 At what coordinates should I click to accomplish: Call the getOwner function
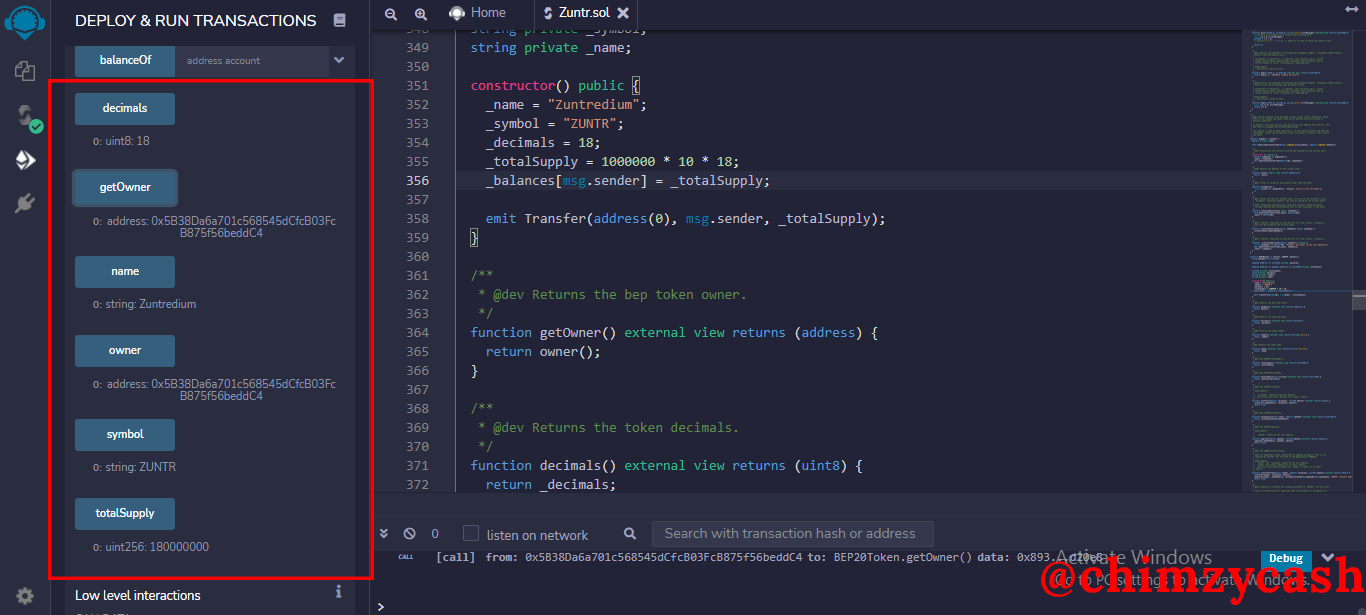pos(125,187)
